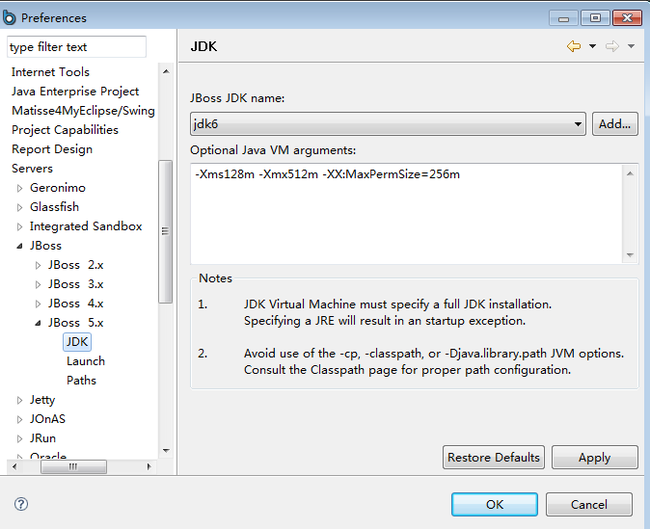Select Servers in the tree
The image size is (650, 529).
(x=32, y=168)
